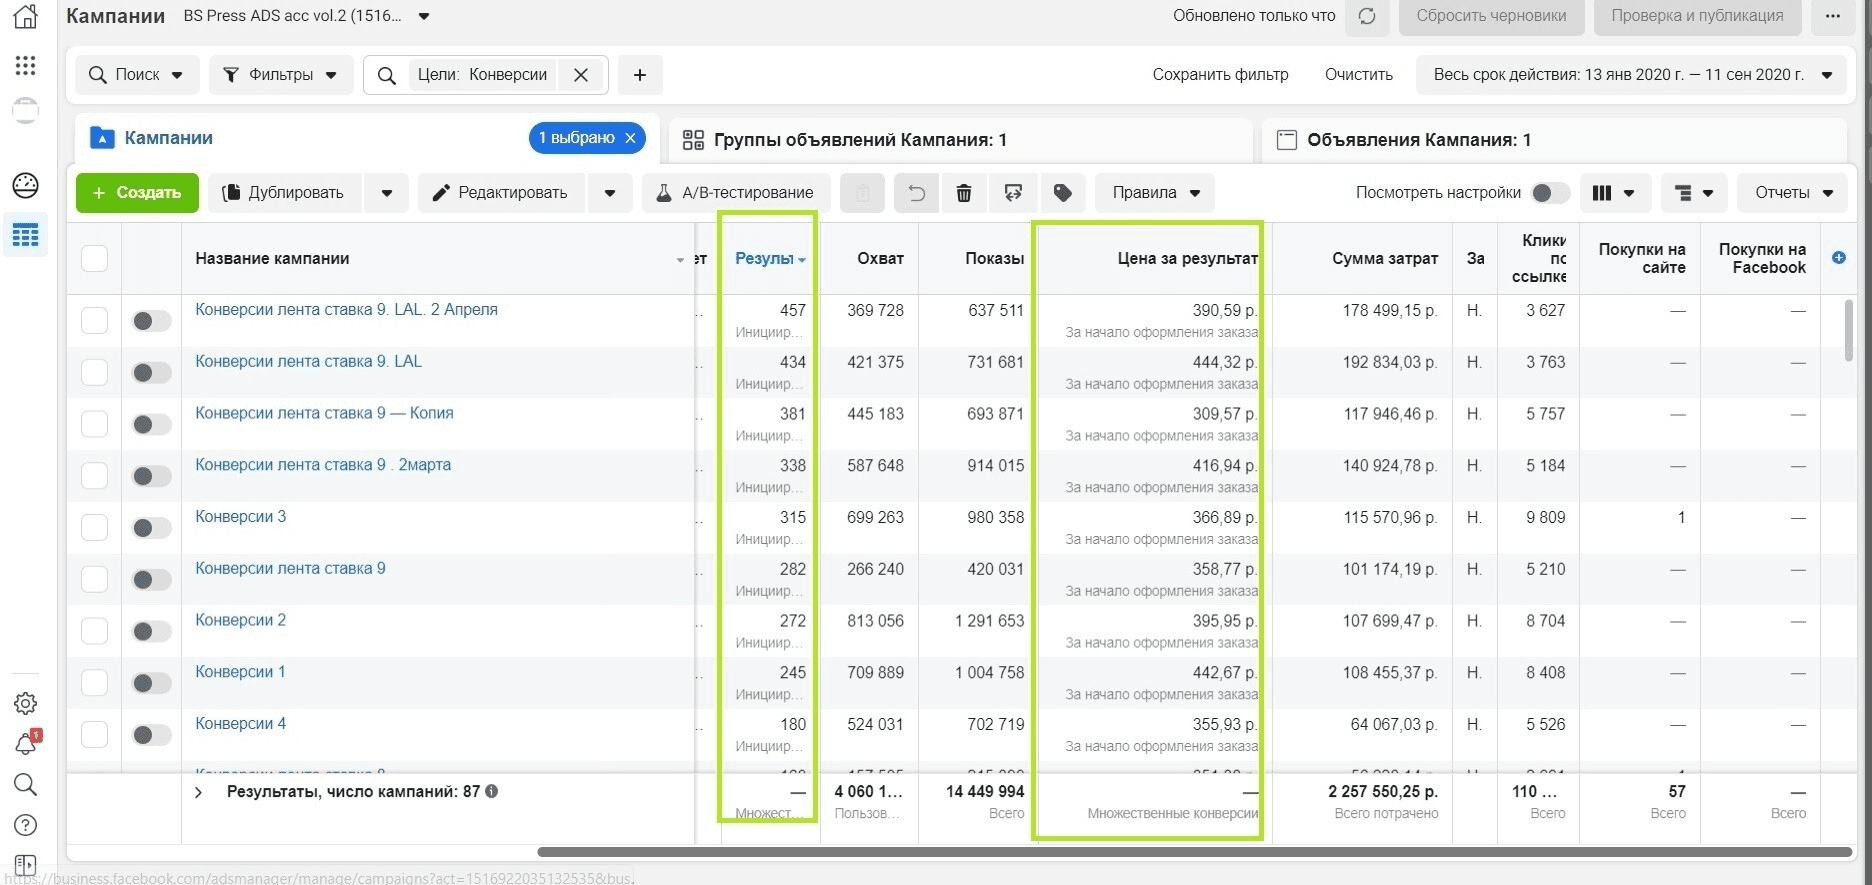Click the green 'Создать' button
Image resolution: width=1872 pixels, height=885 pixels.
(x=137, y=193)
